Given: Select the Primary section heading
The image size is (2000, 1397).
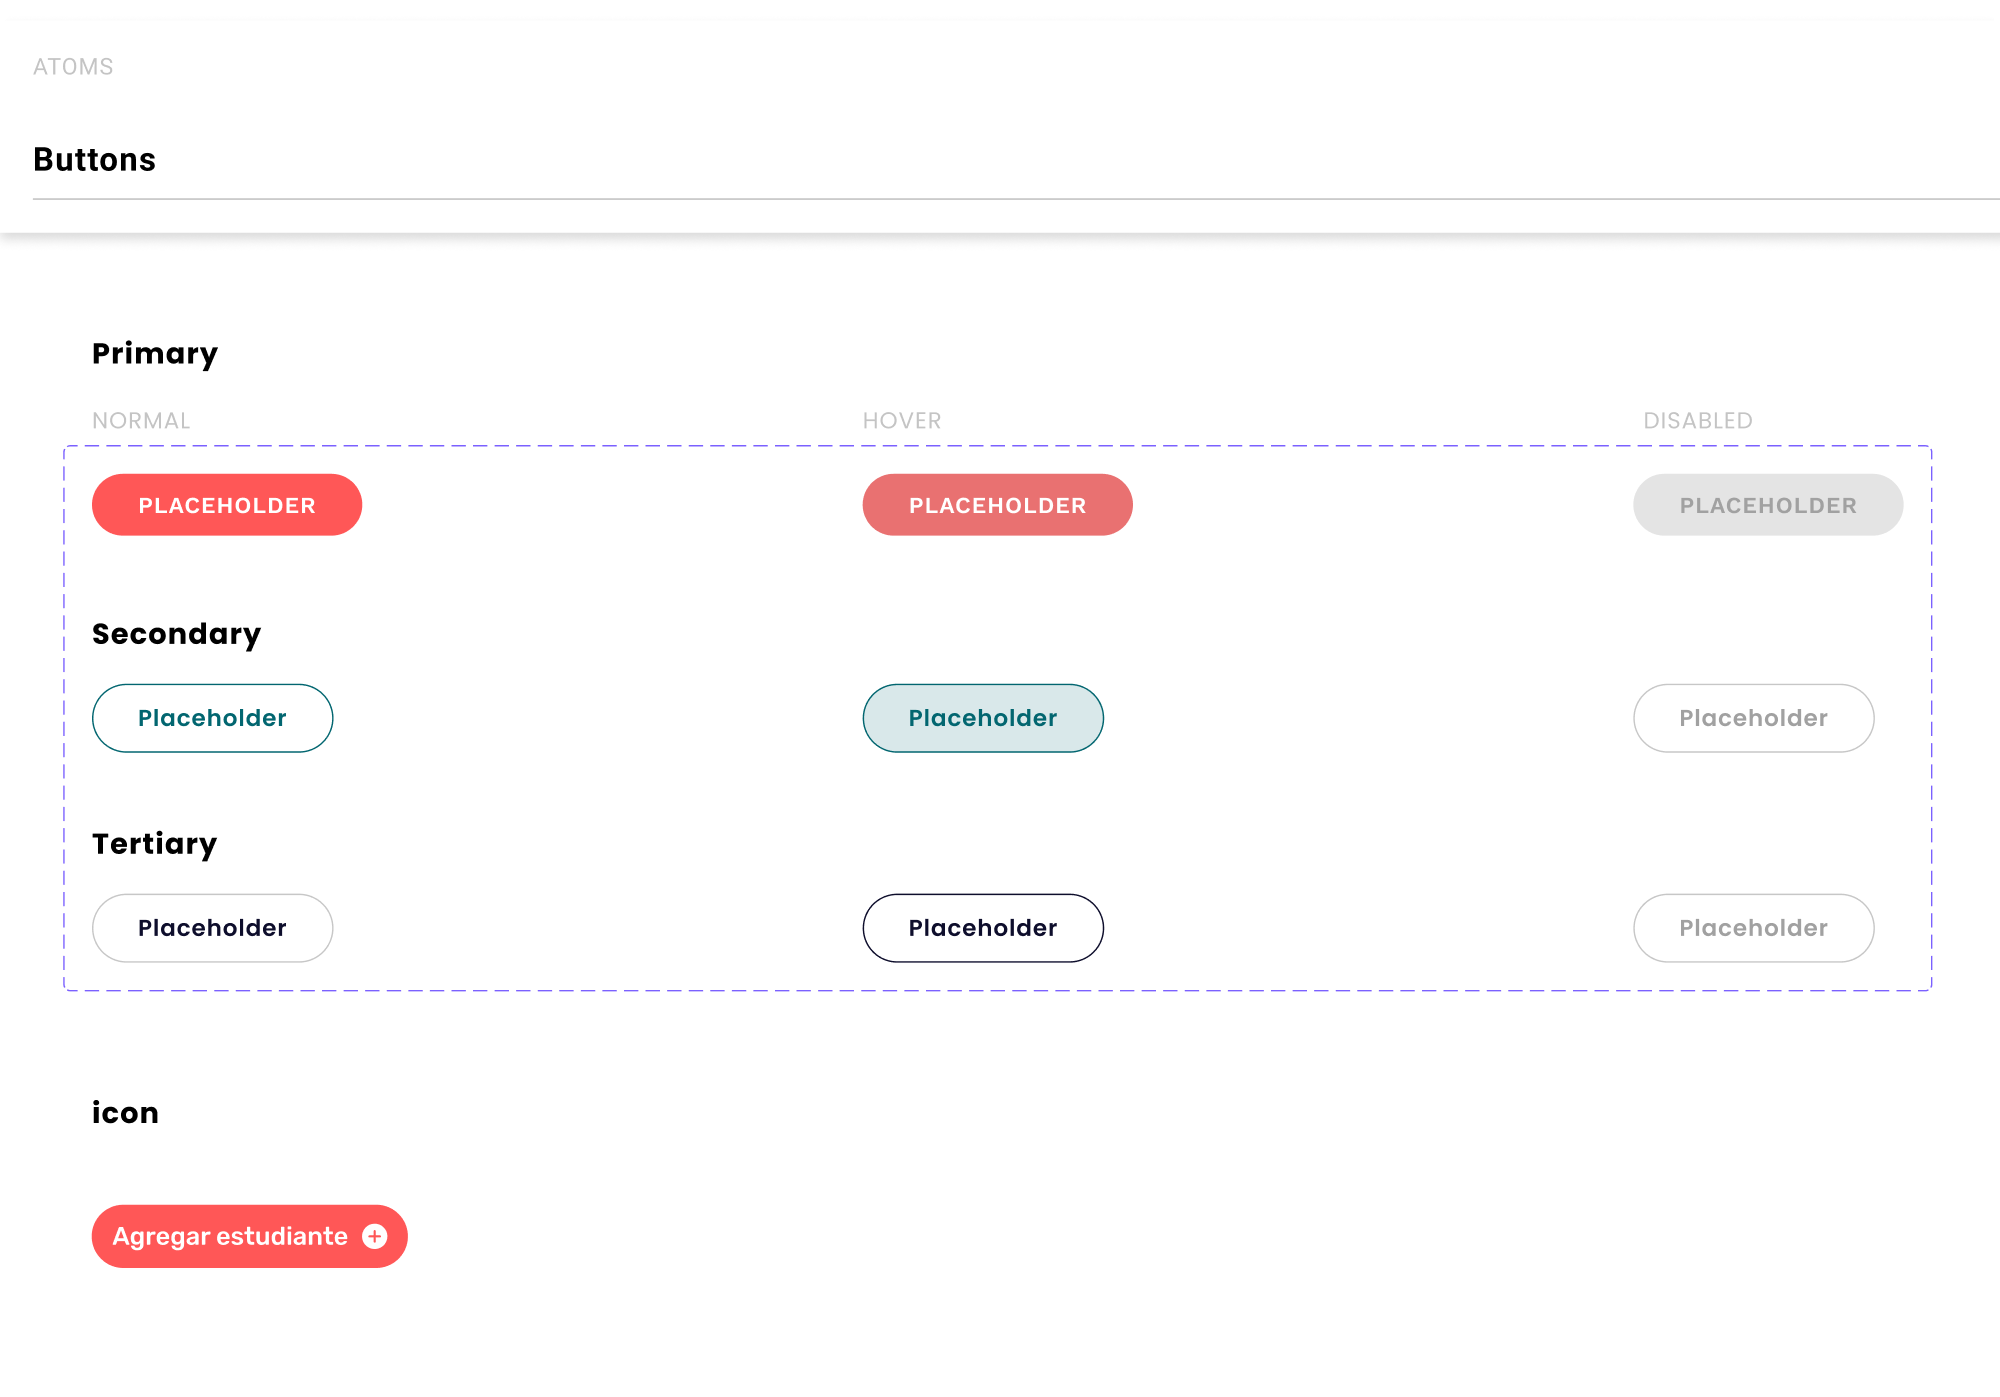Looking at the screenshot, I should pos(155,354).
